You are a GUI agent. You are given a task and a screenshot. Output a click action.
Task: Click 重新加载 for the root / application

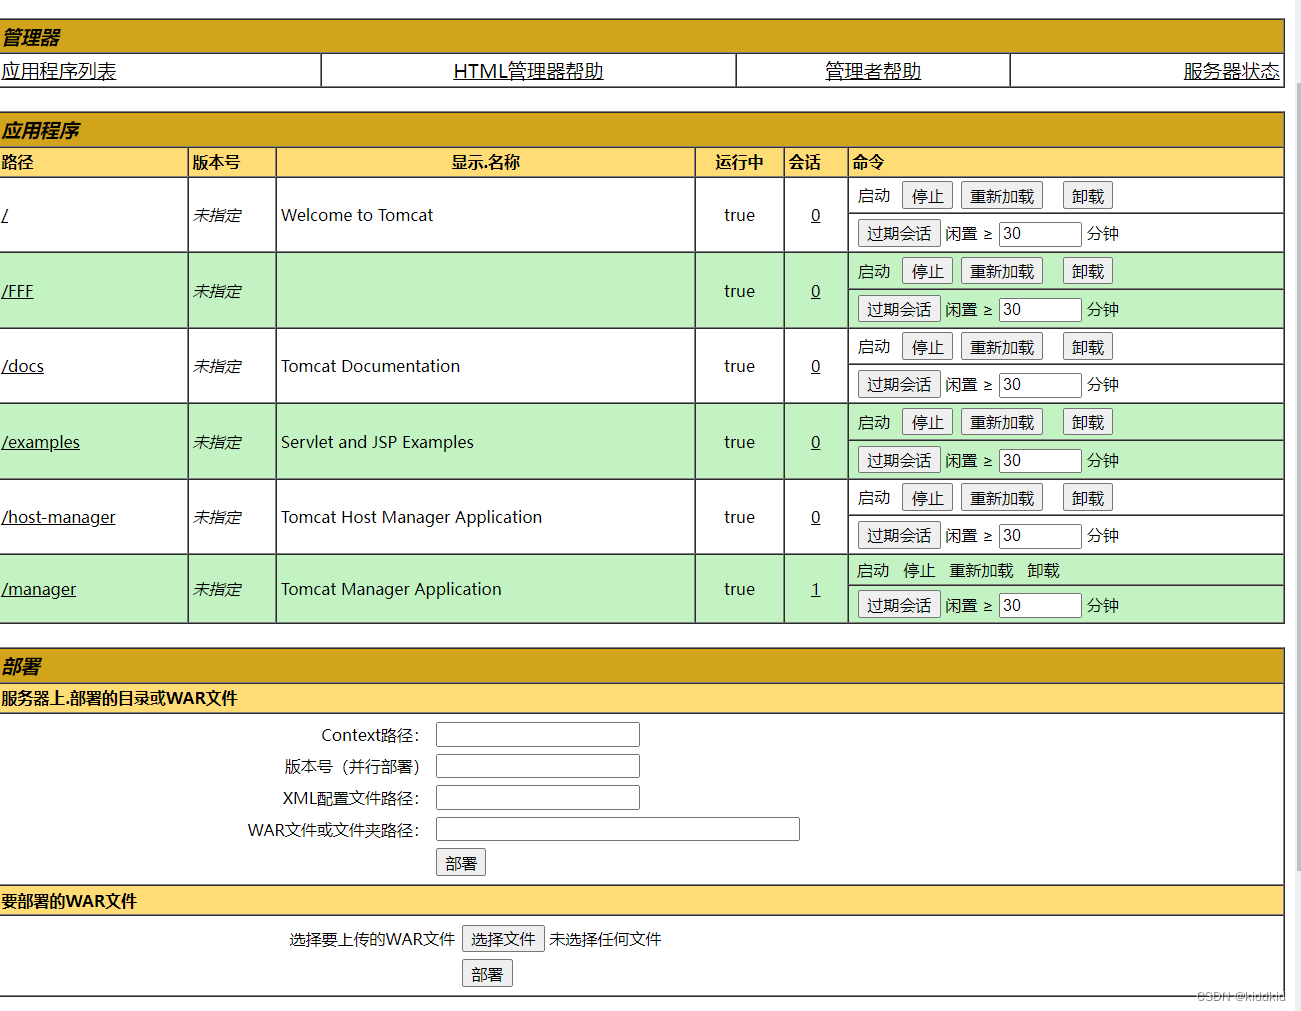coord(1002,196)
